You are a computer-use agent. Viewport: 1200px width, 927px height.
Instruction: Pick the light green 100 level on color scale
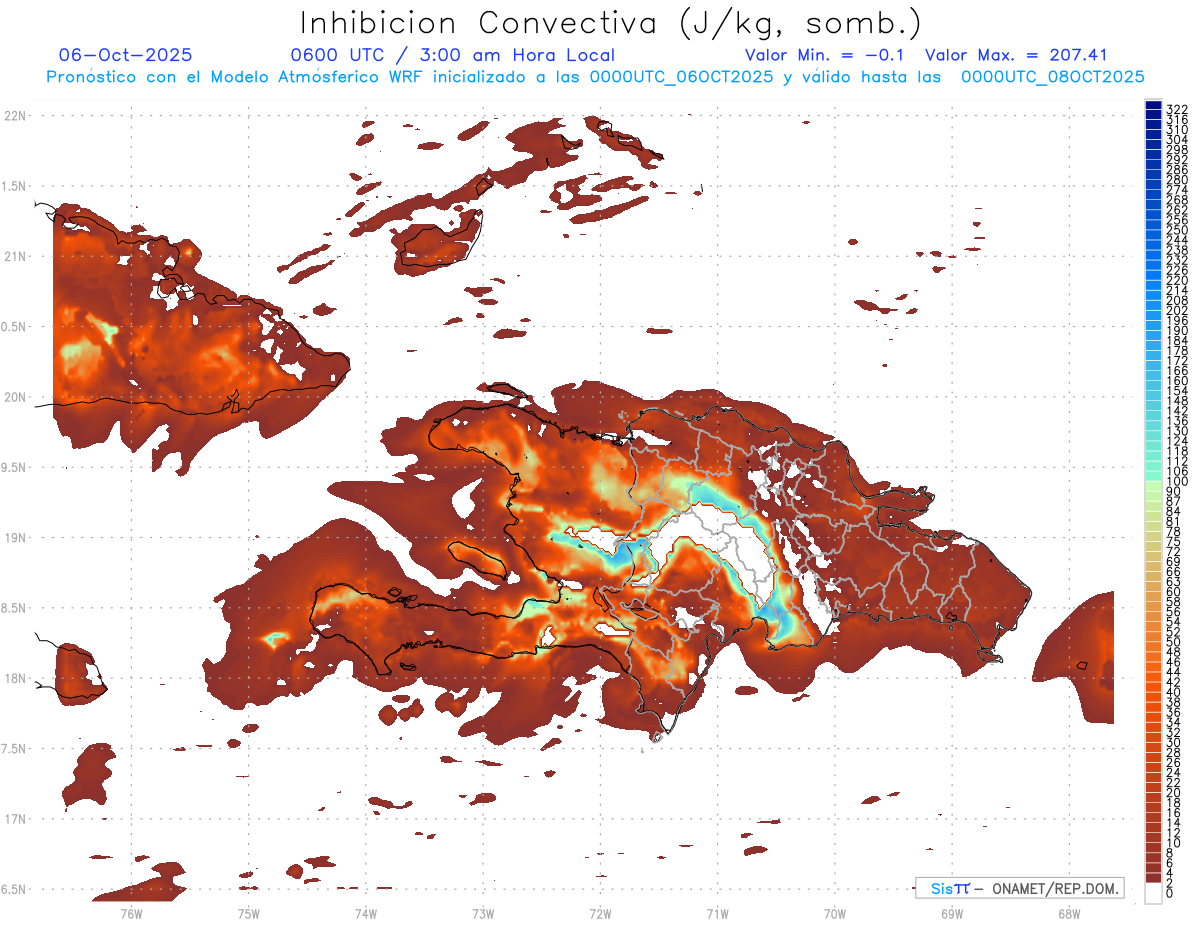tap(1153, 482)
